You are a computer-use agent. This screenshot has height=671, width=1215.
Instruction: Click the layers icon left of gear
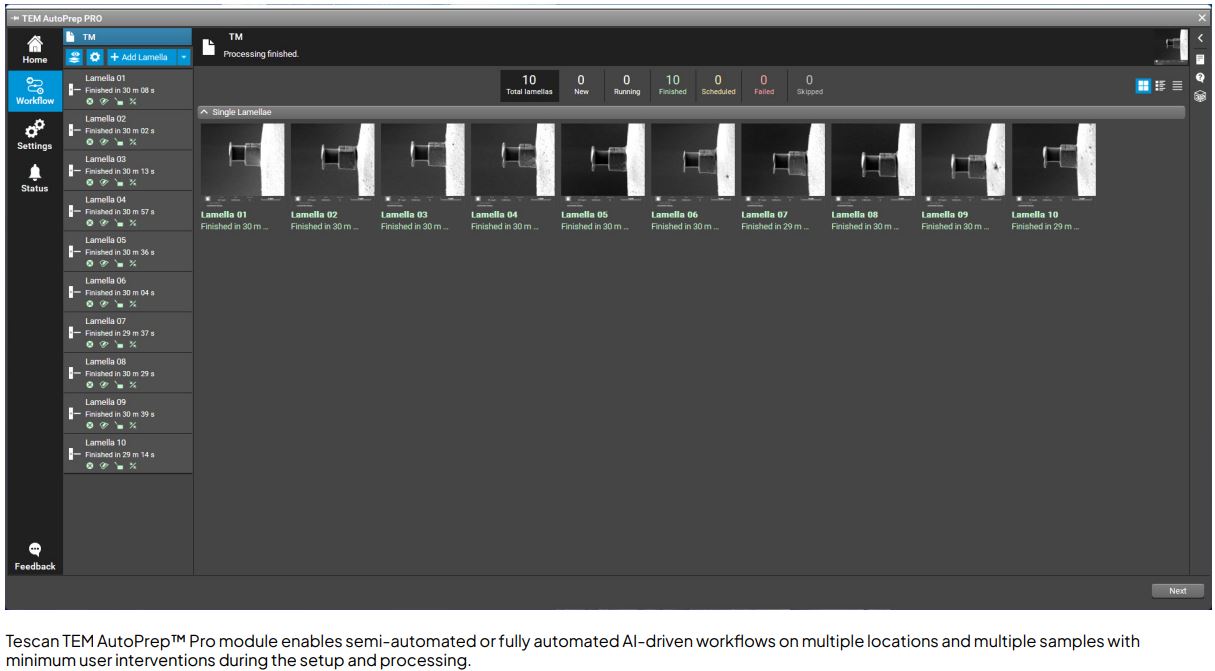pos(75,57)
